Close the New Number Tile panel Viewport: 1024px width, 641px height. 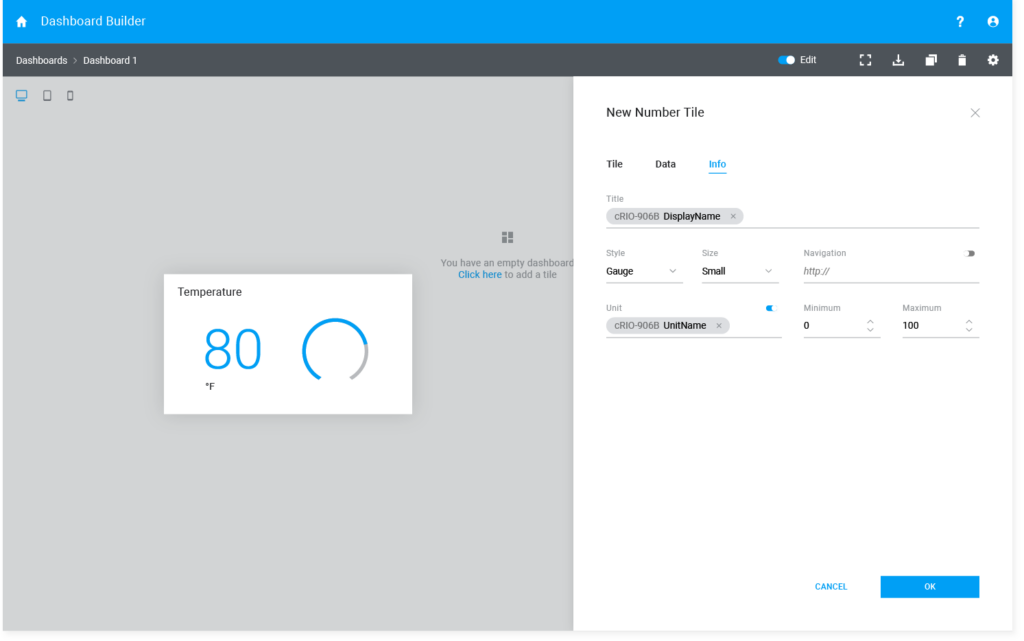[x=975, y=113]
